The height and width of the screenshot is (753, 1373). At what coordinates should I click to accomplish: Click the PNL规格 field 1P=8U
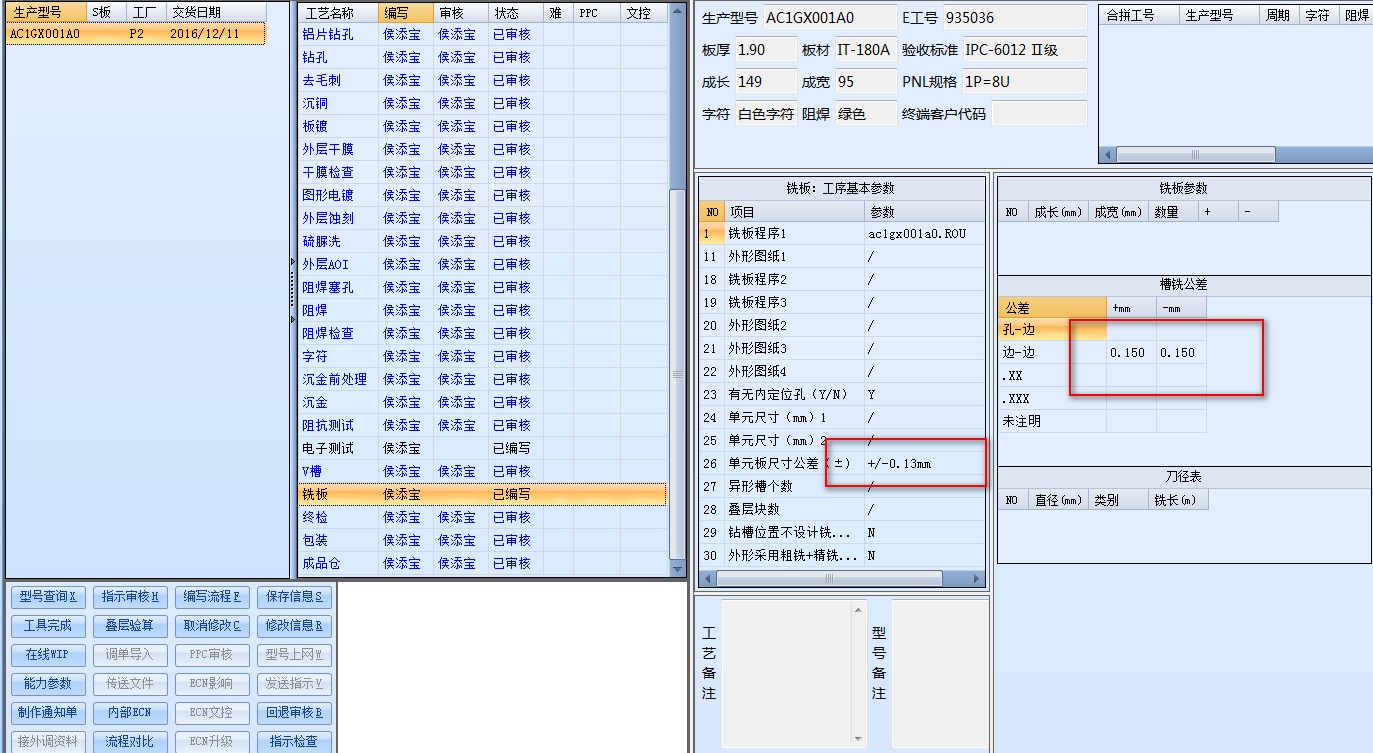point(1025,81)
